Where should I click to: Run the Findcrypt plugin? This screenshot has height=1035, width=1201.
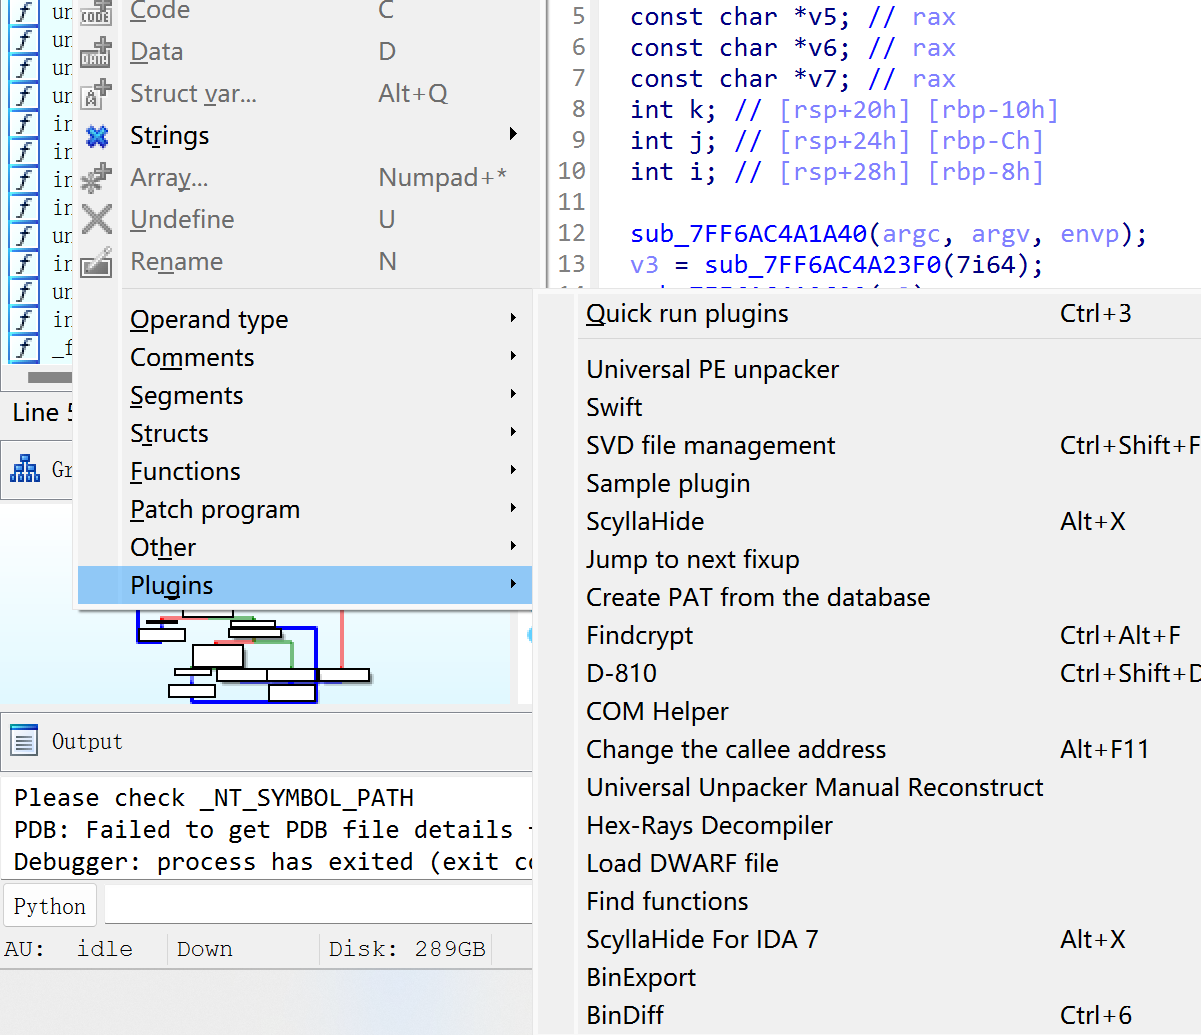tap(639, 636)
